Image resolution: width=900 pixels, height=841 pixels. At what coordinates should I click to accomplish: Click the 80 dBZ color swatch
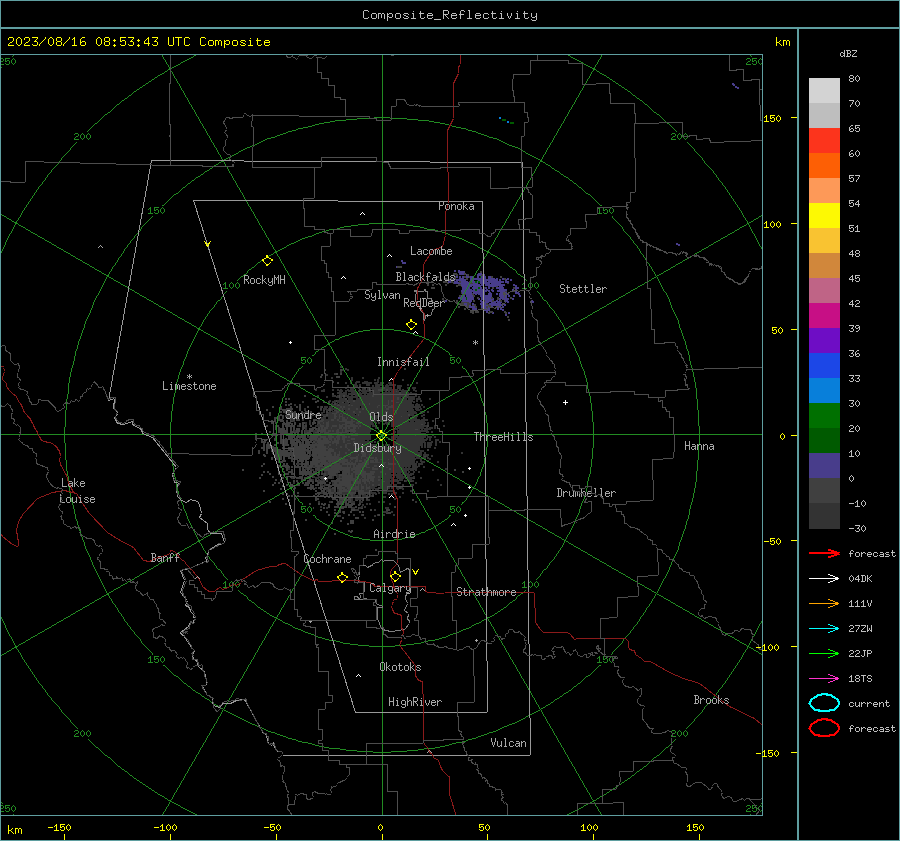[x=824, y=91]
